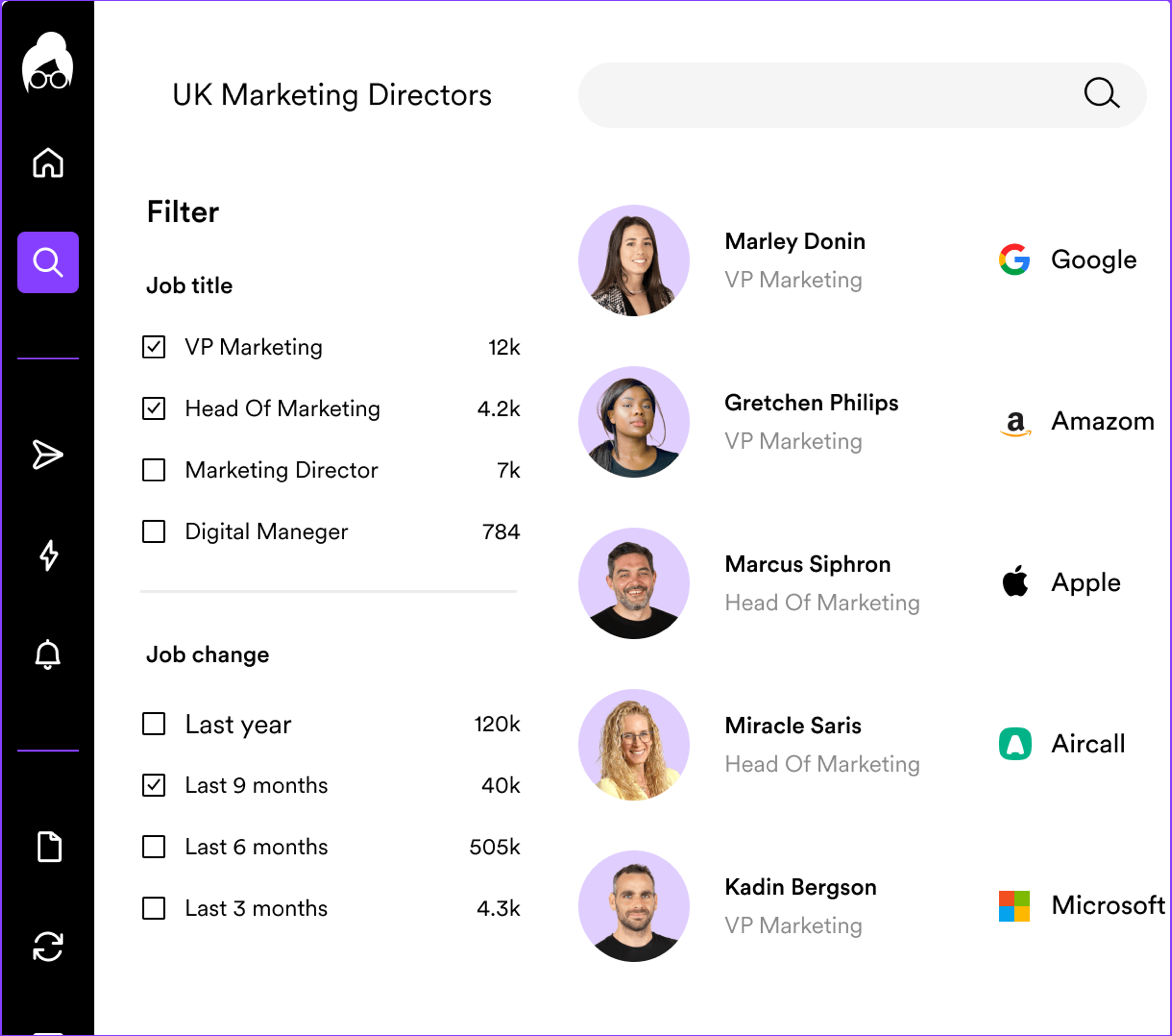Open Miracle Saris' profile photo

[x=634, y=744]
